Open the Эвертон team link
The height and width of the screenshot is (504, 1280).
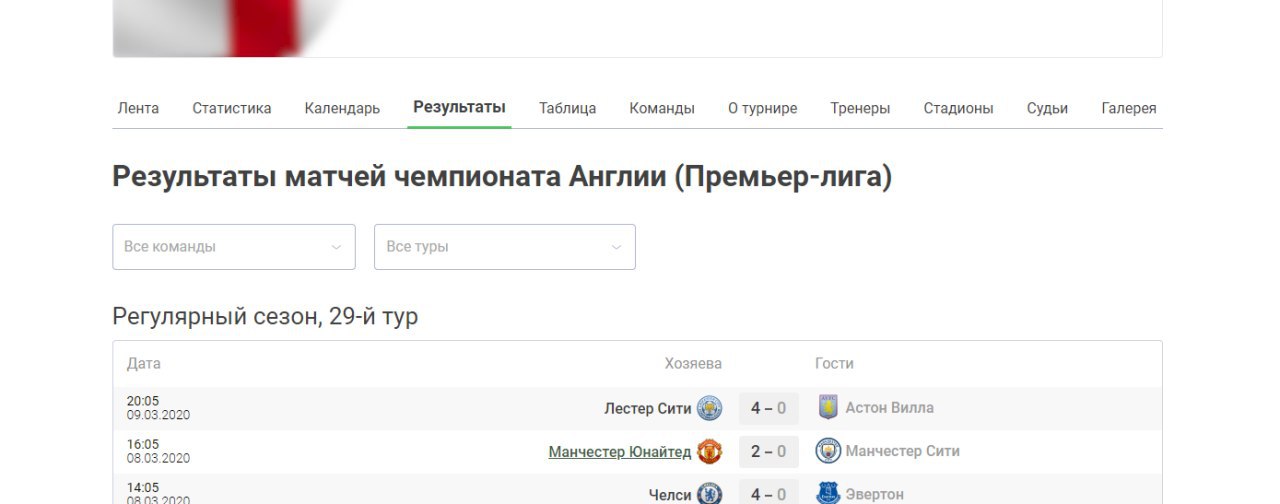875,495
